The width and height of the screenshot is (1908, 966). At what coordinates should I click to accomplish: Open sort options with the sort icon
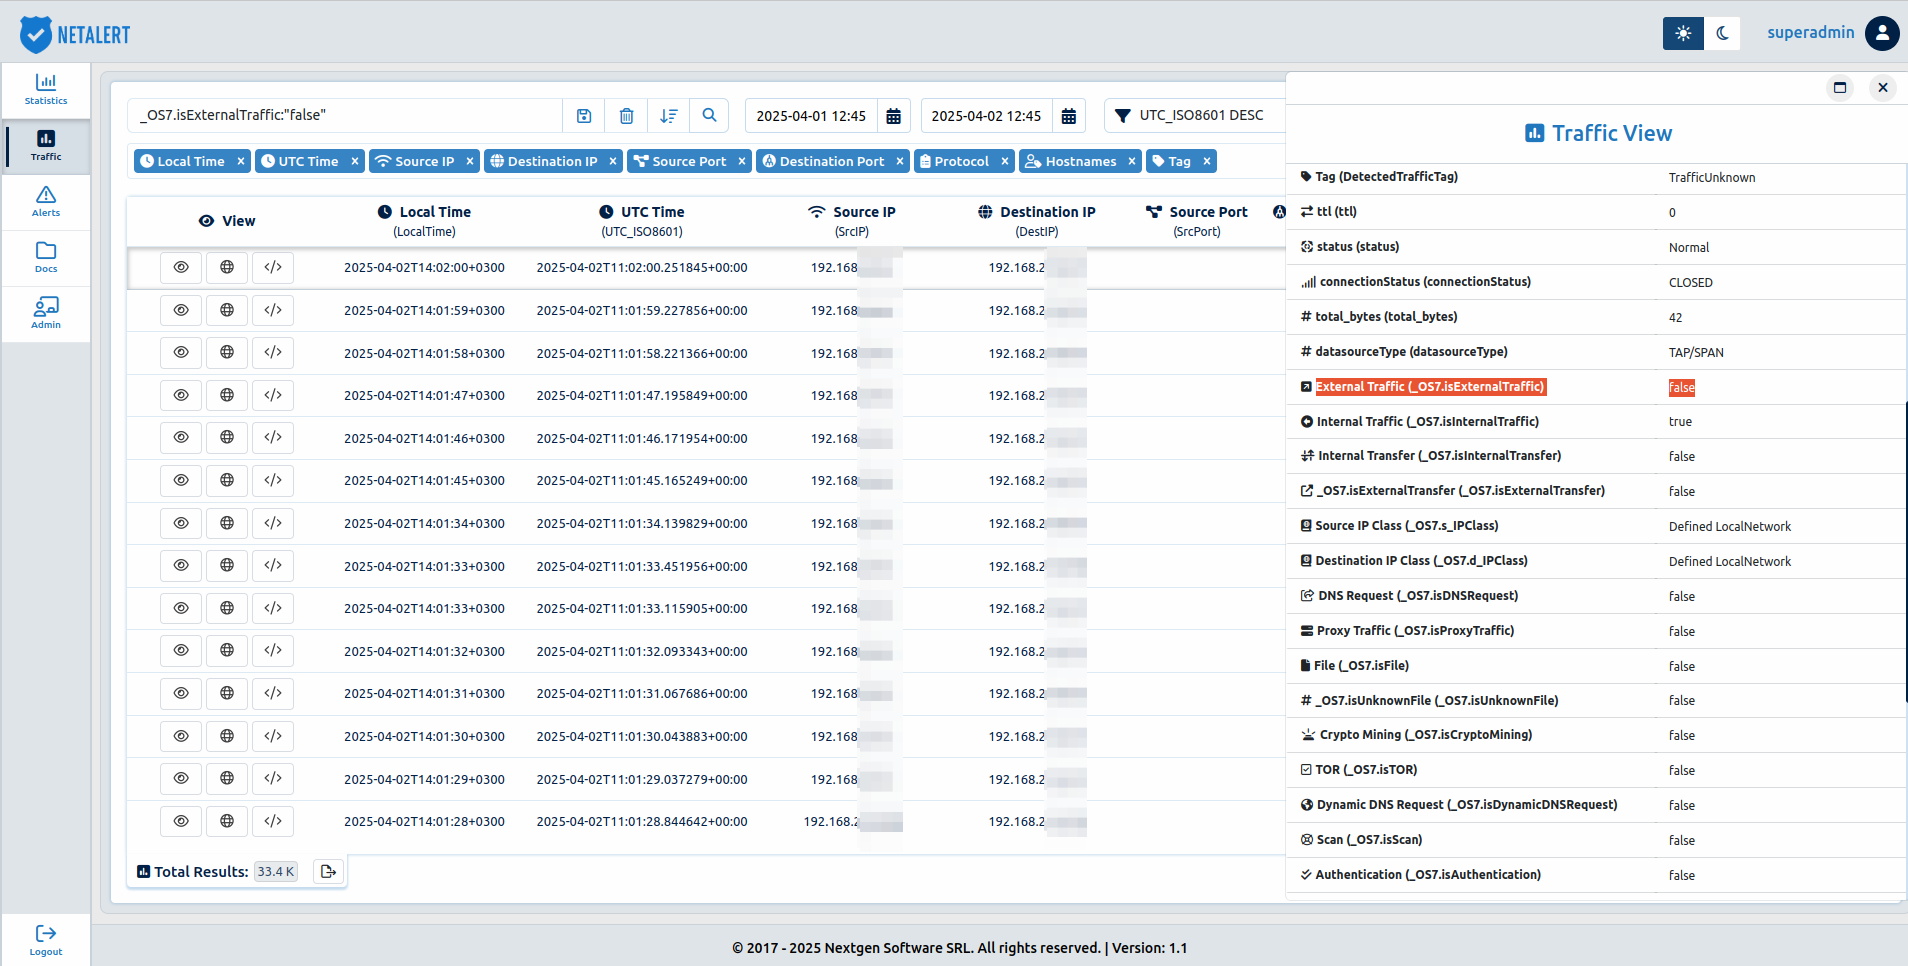point(668,115)
